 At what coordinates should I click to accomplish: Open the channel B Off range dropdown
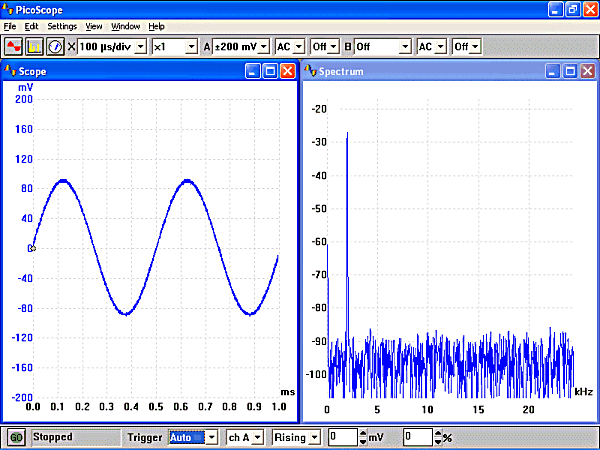(x=405, y=47)
